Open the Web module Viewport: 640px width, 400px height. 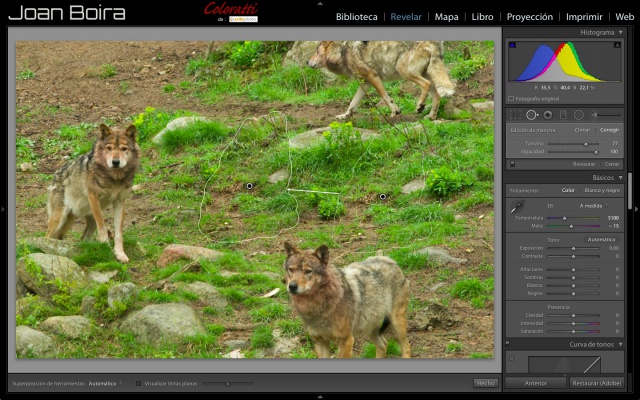pos(624,17)
